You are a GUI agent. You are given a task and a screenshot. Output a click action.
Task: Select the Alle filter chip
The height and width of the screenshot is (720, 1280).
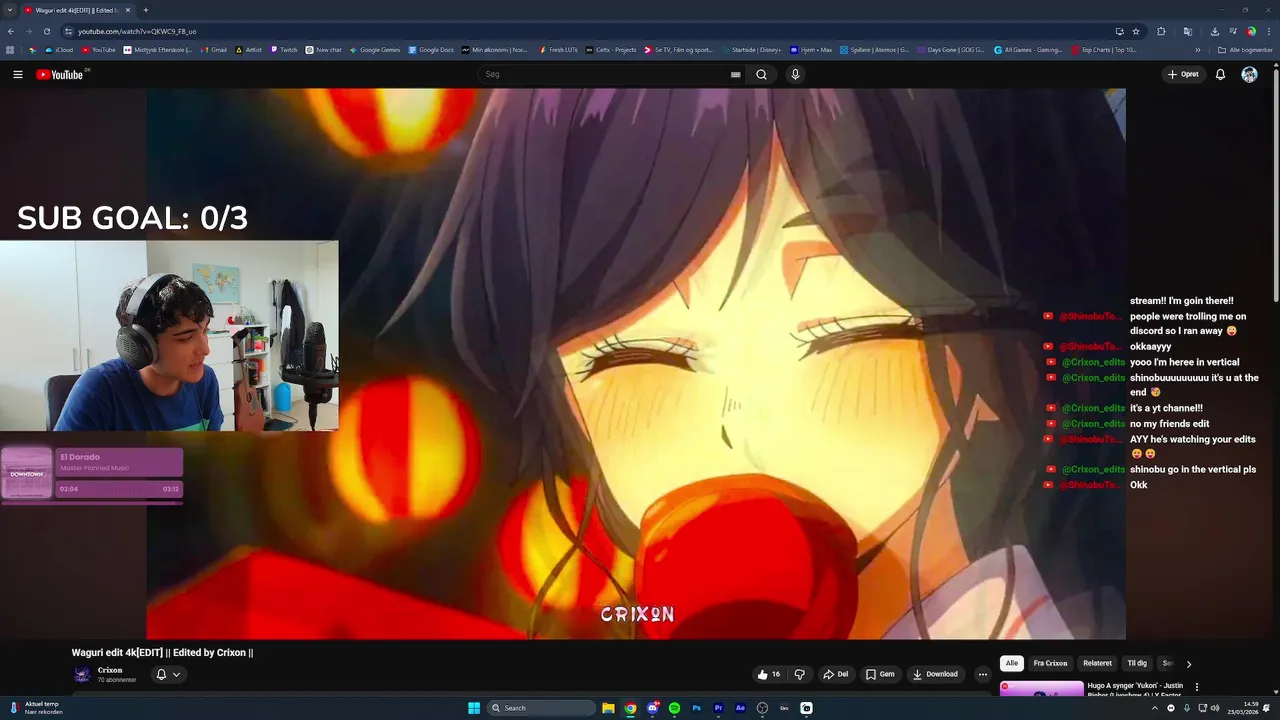coord(1012,663)
